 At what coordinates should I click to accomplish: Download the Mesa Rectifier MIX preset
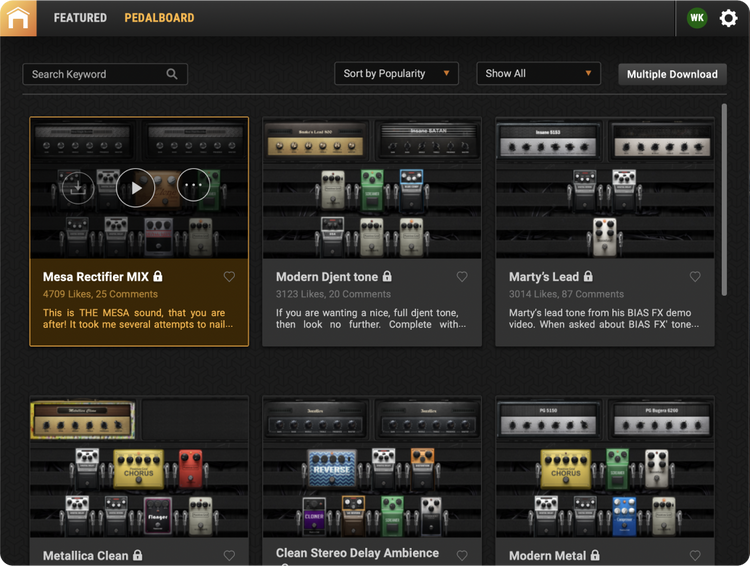(77, 186)
